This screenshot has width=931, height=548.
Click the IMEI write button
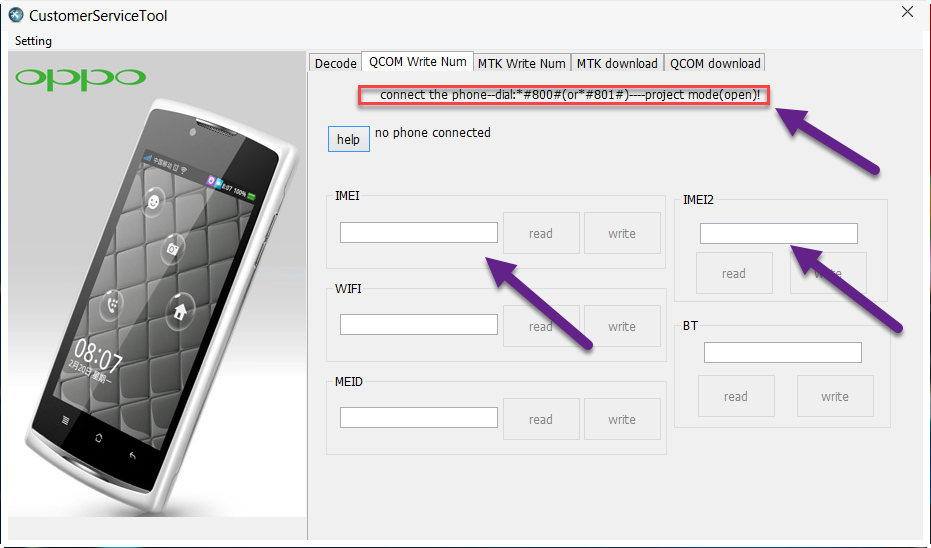622,233
